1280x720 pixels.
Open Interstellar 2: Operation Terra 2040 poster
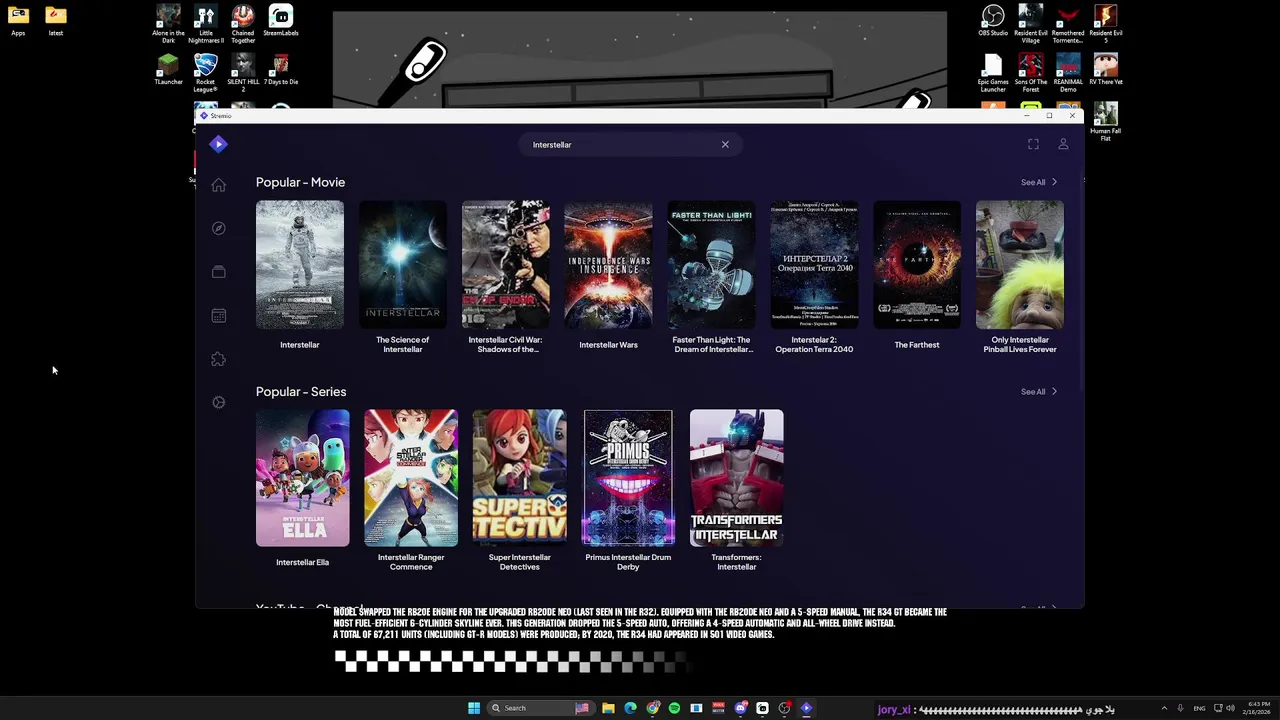click(814, 265)
